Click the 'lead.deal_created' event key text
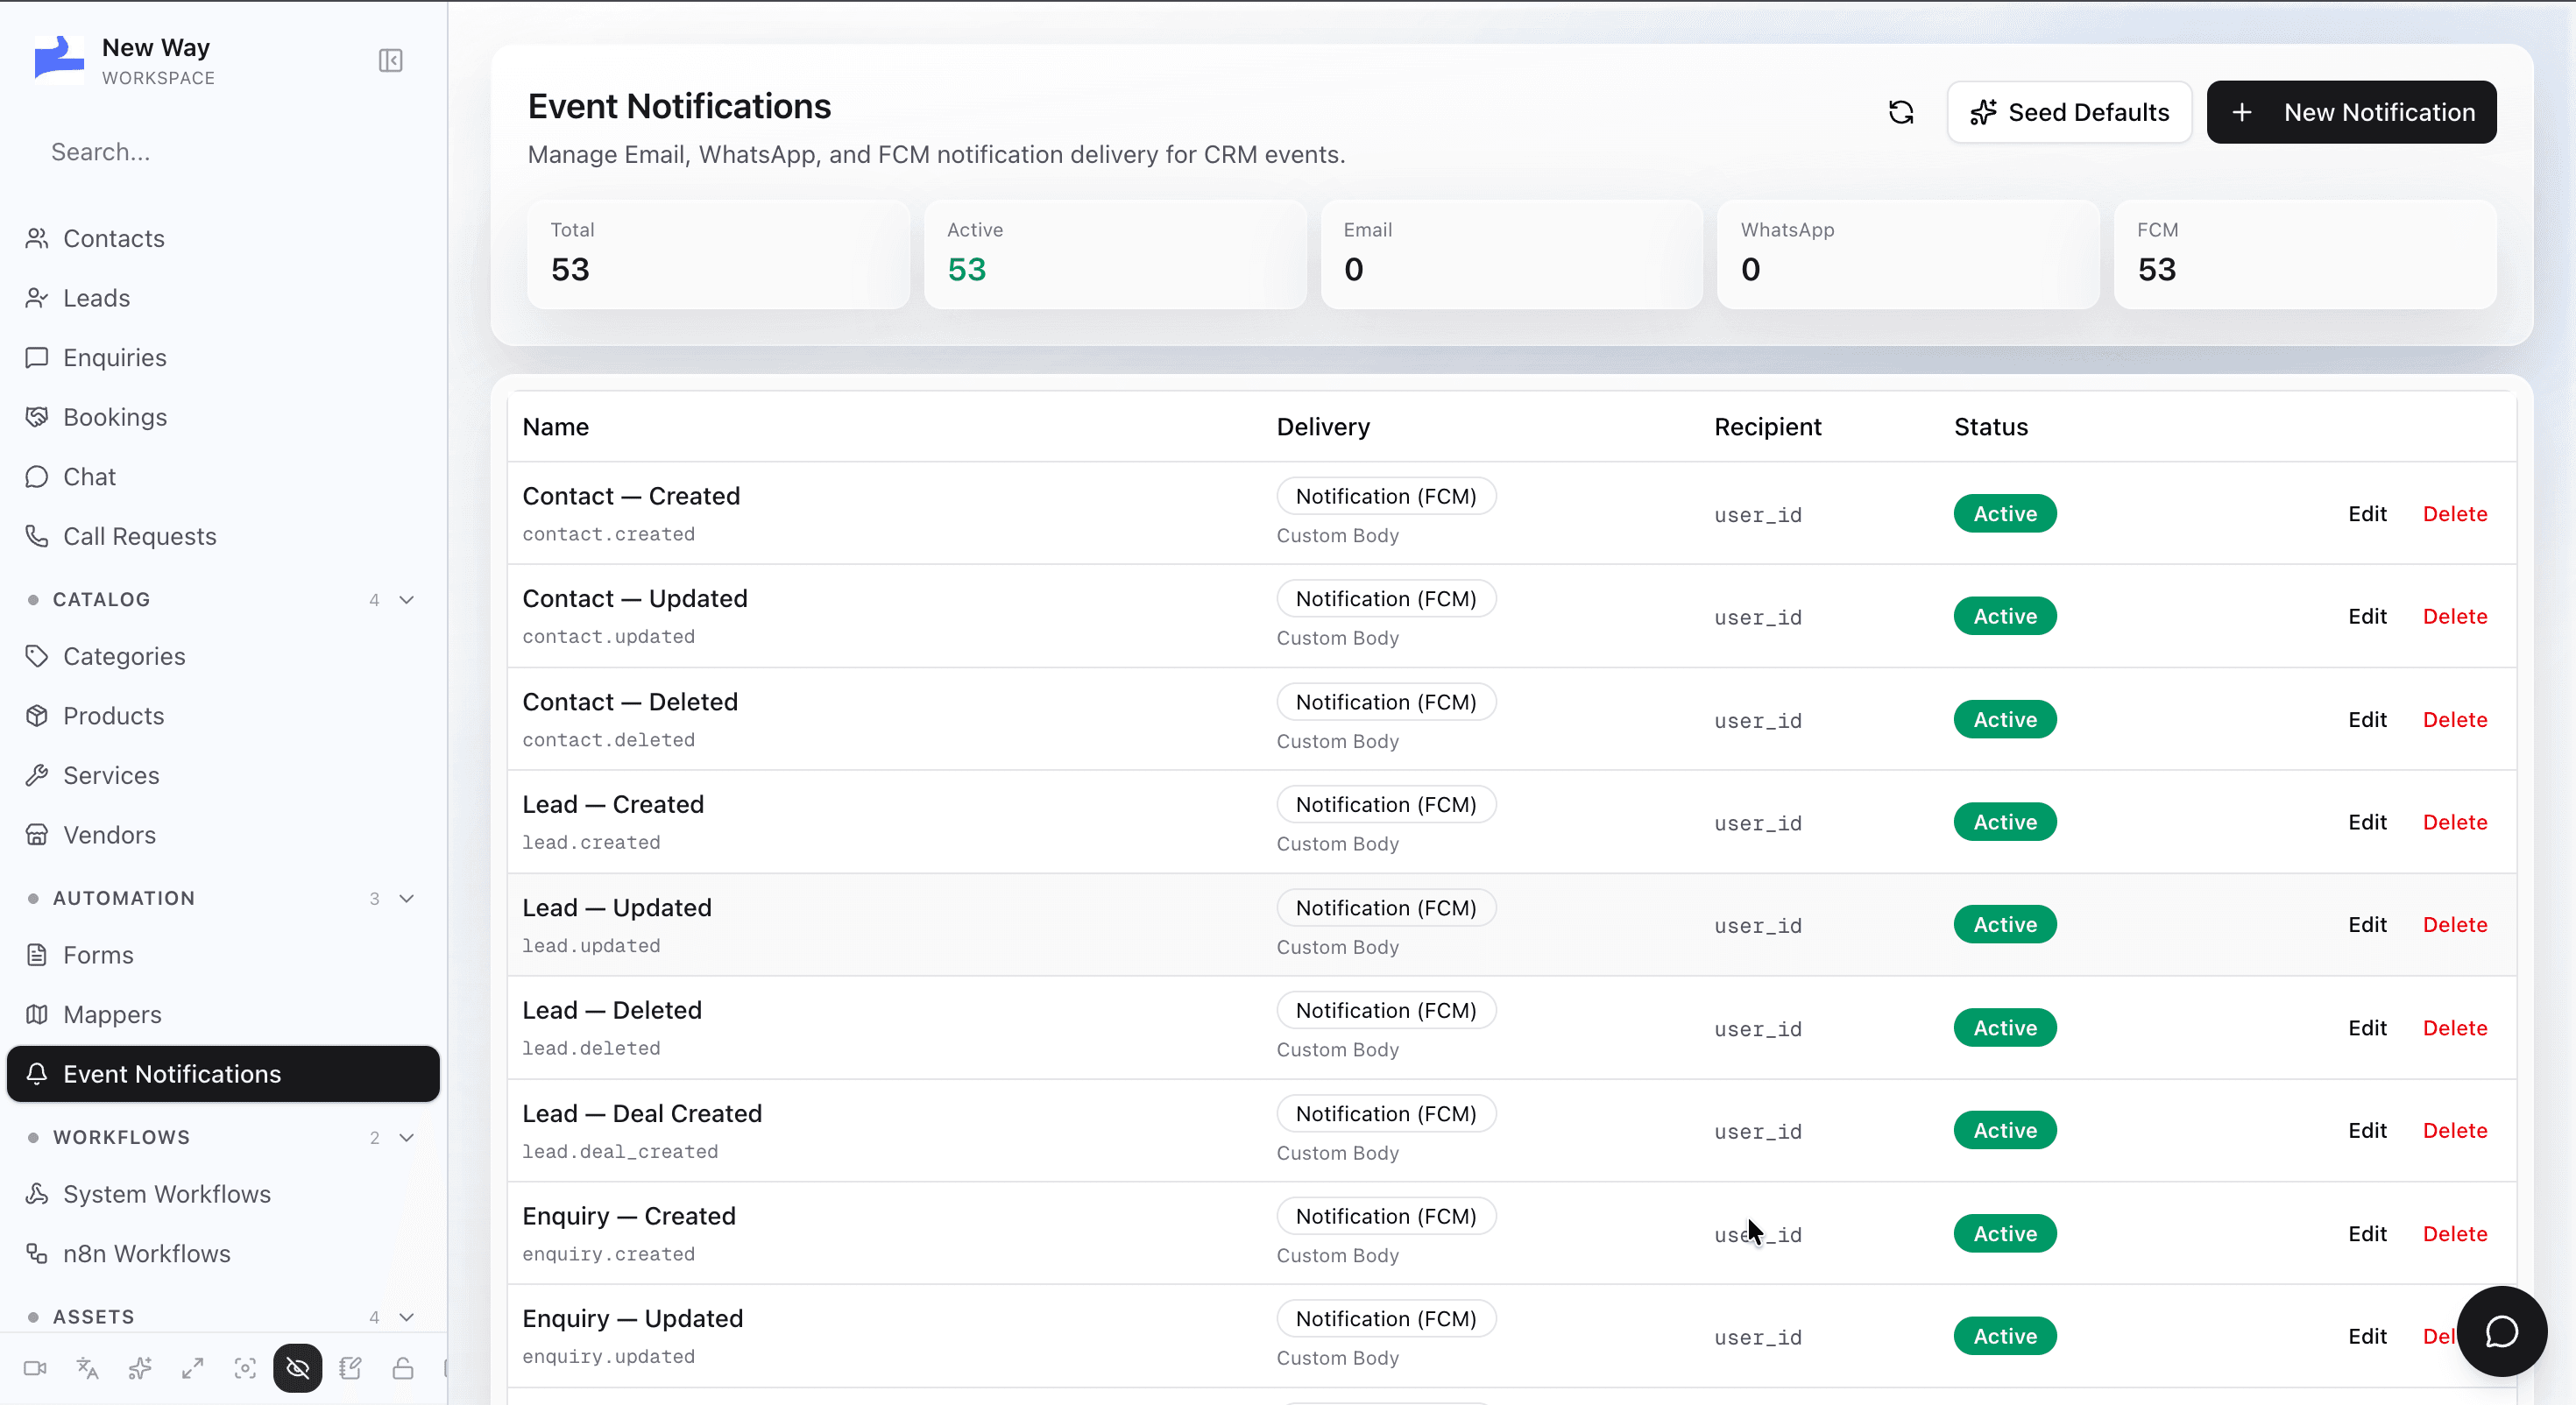 [x=620, y=1152]
